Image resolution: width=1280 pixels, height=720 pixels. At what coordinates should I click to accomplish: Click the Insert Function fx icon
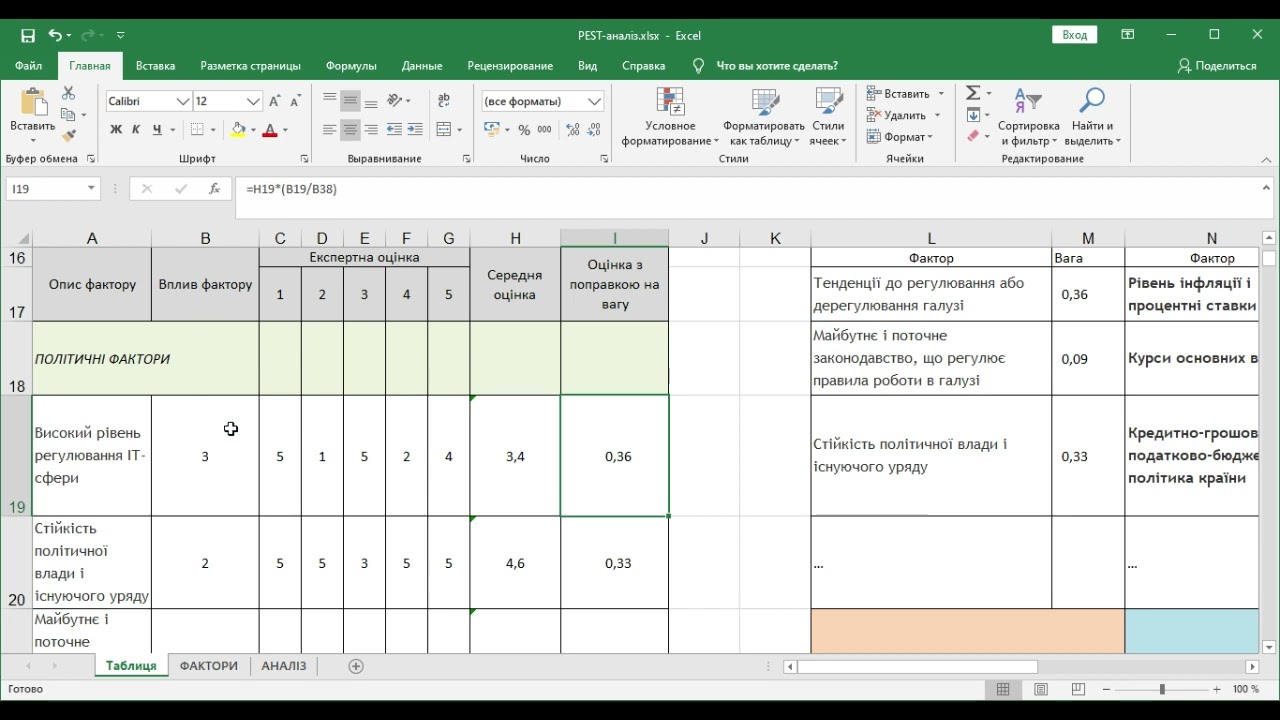[x=214, y=189]
